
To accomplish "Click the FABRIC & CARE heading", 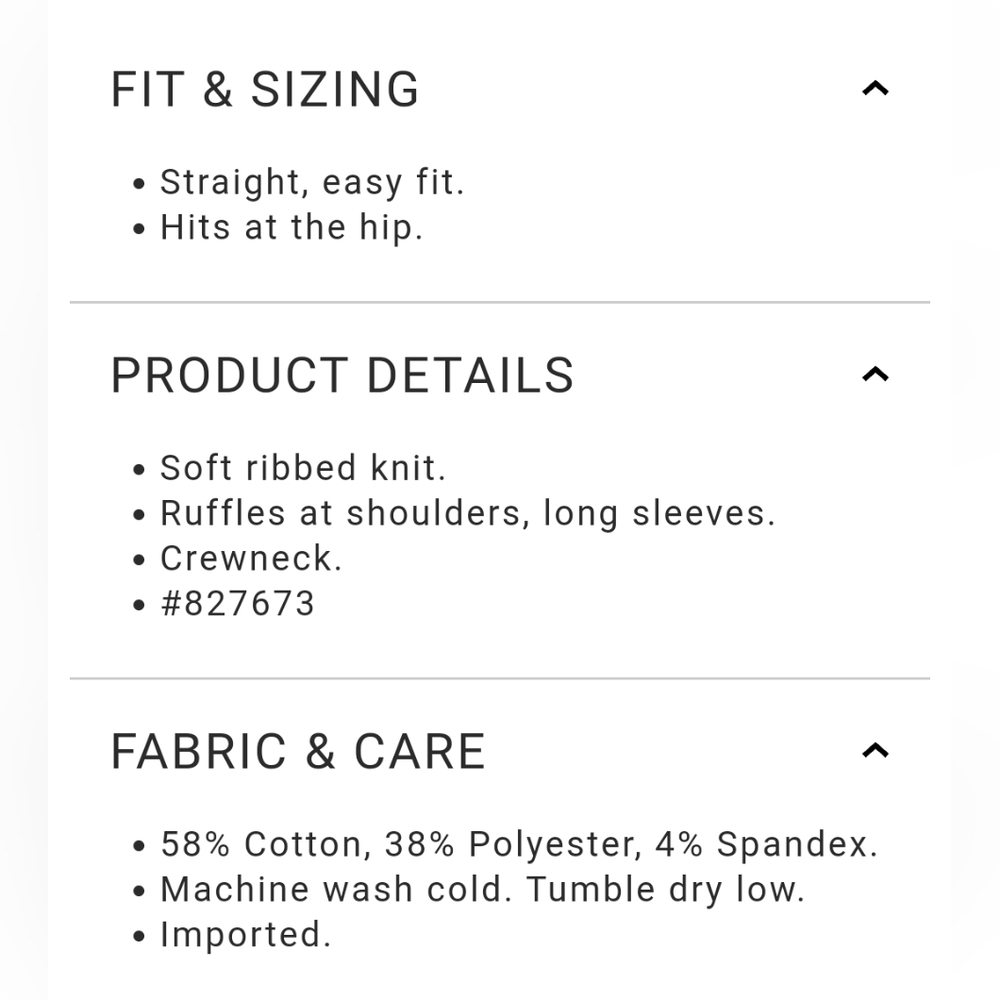I will tap(298, 752).
